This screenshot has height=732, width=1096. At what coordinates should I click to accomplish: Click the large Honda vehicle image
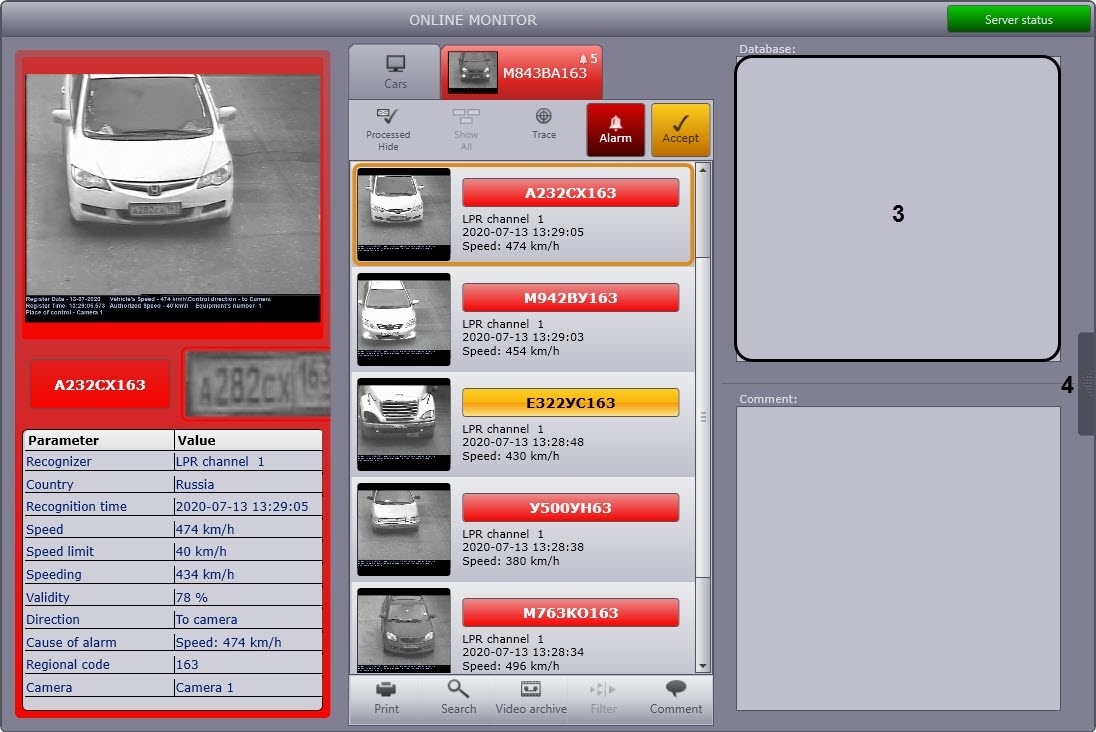173,198
